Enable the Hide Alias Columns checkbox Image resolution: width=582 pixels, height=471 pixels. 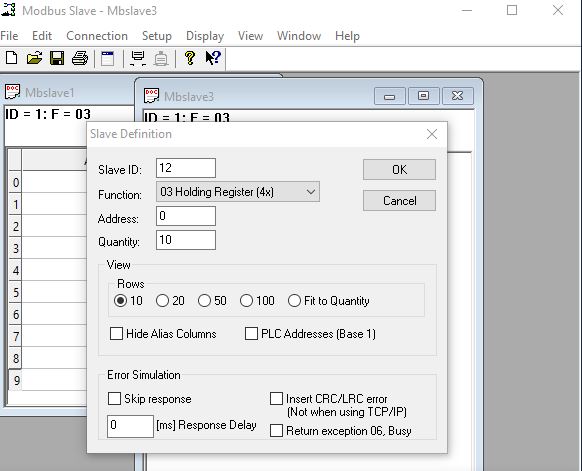coord(116,333)
